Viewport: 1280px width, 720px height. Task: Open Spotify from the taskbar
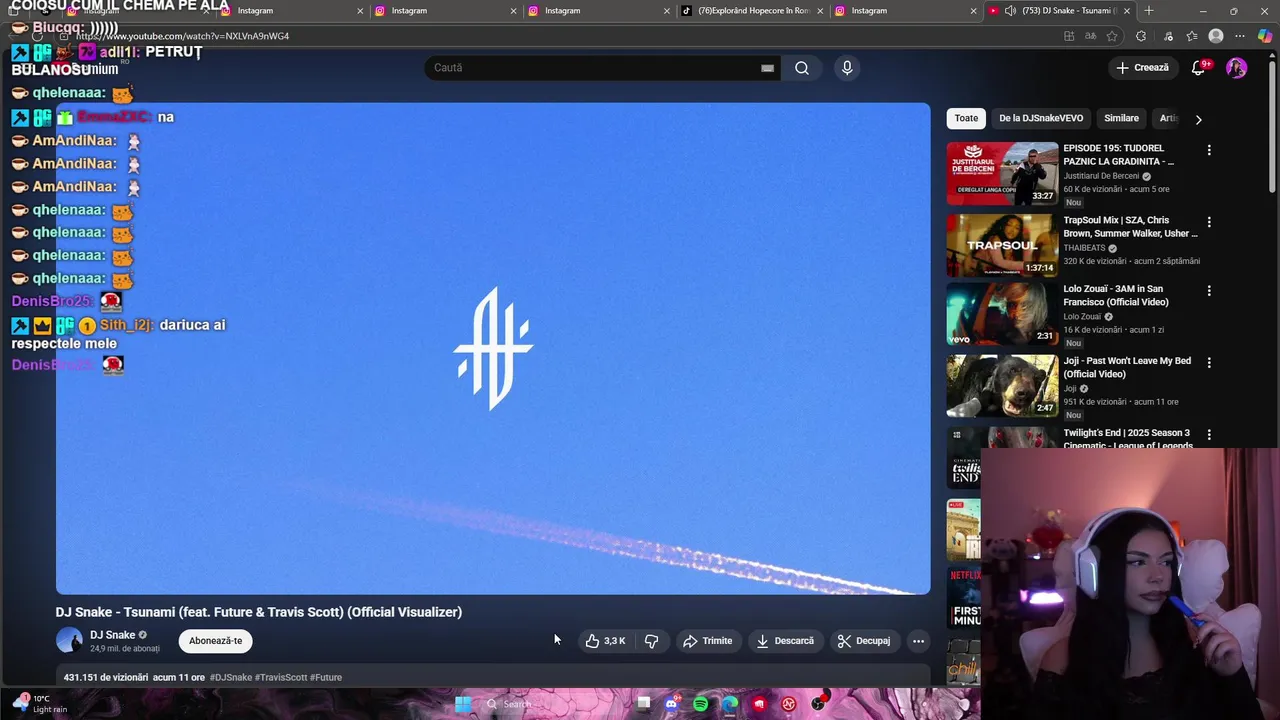[700, 704]
